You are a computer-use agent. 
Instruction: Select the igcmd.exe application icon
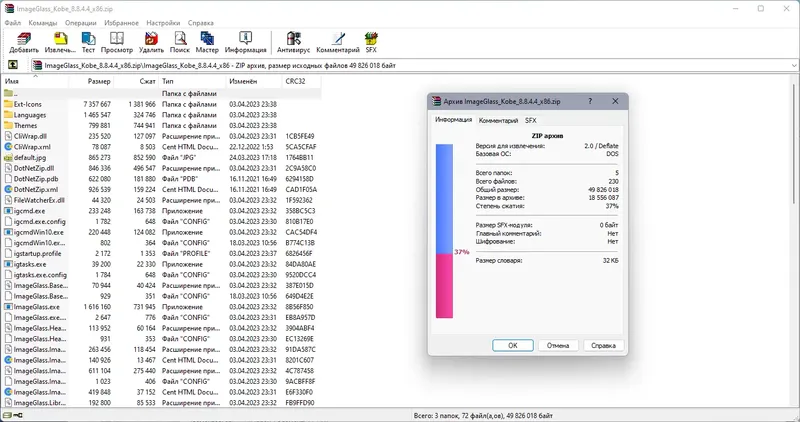coord(8,211)
